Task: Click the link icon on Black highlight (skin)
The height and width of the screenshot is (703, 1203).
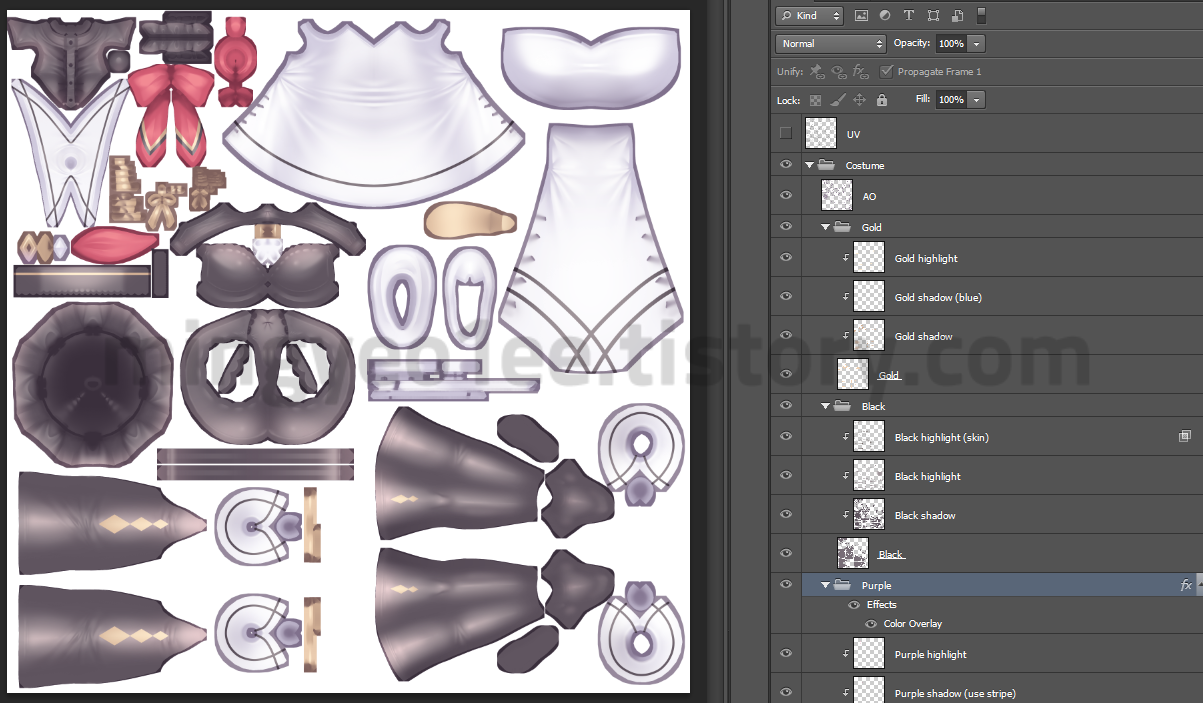Action: pos(1185,436)
